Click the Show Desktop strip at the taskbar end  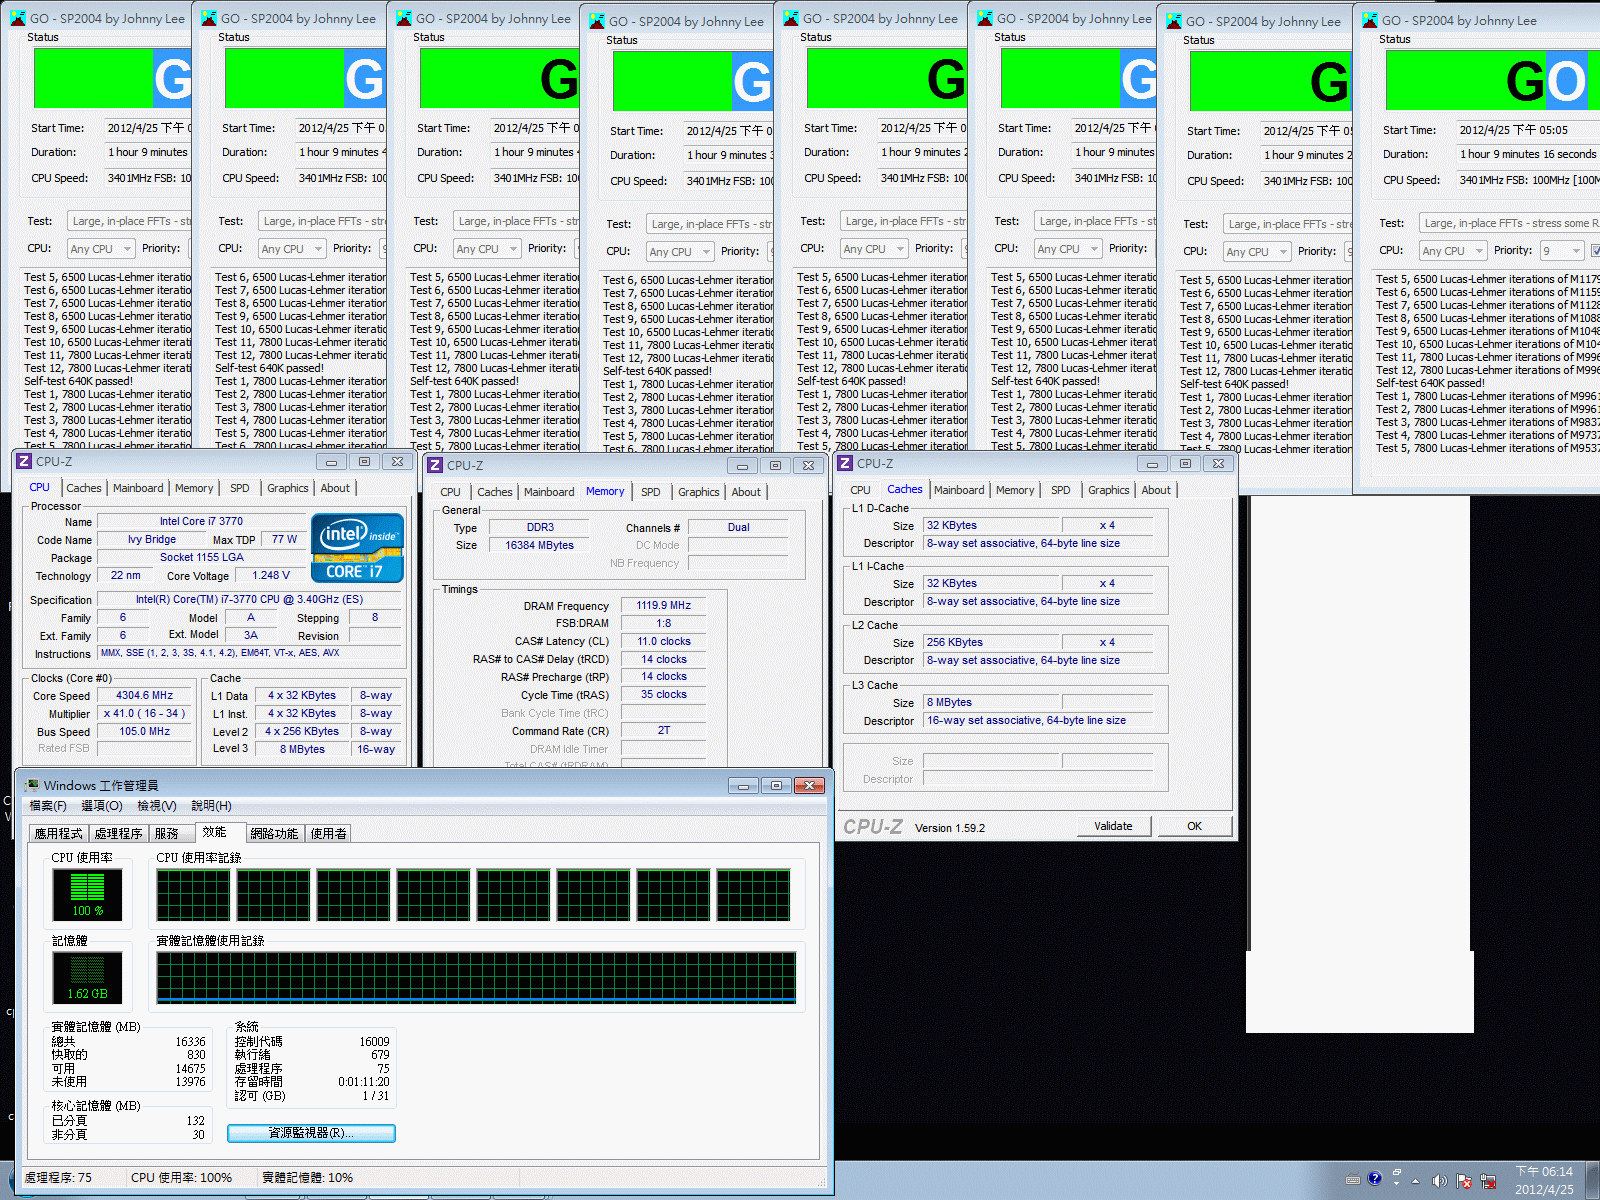click(1593, 1180)
